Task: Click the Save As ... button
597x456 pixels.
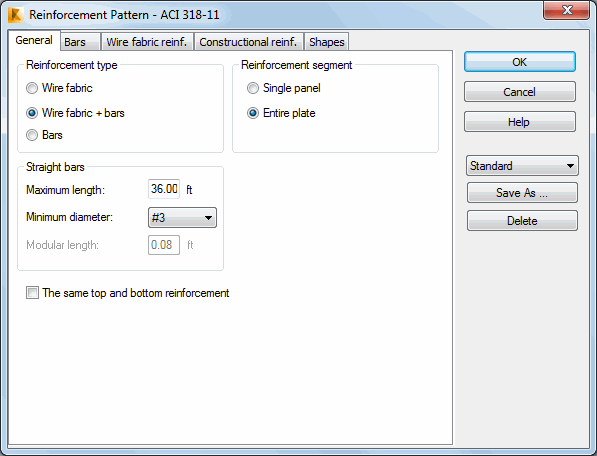Action: pyautogui.click(x=522, y=193)
